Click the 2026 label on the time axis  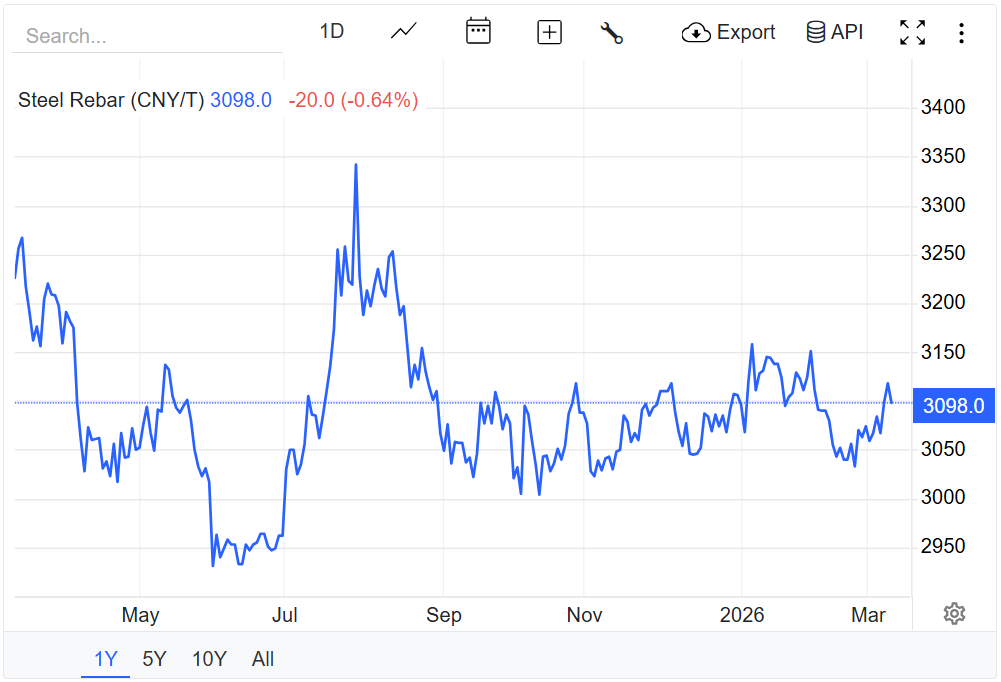(x=742, y=615)
